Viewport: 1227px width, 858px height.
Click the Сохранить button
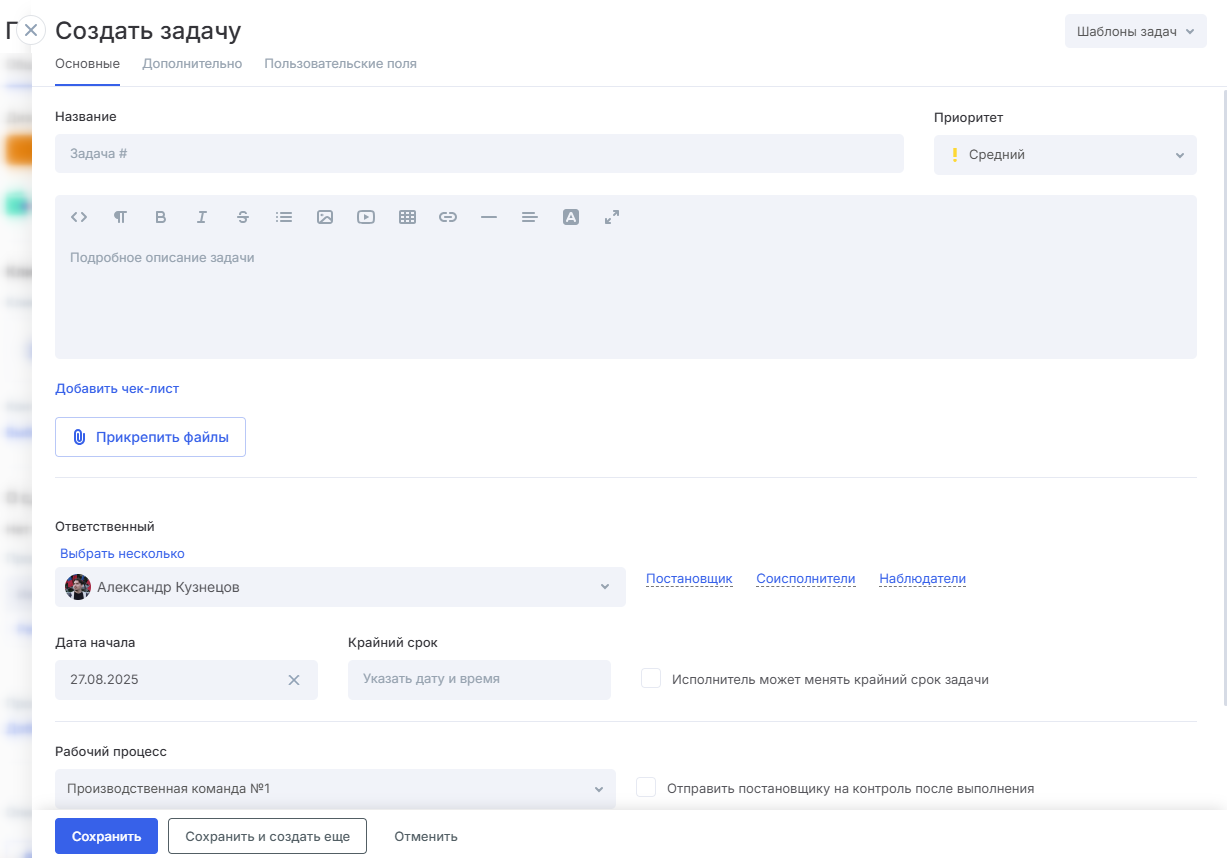[x=106, y=836]
